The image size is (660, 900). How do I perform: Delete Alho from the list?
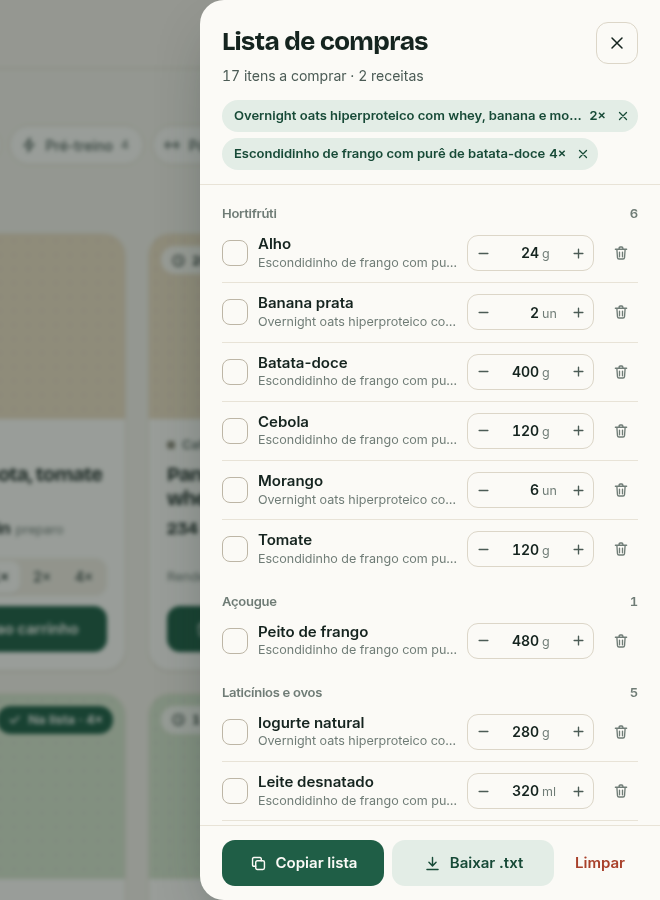click(621, 253)
